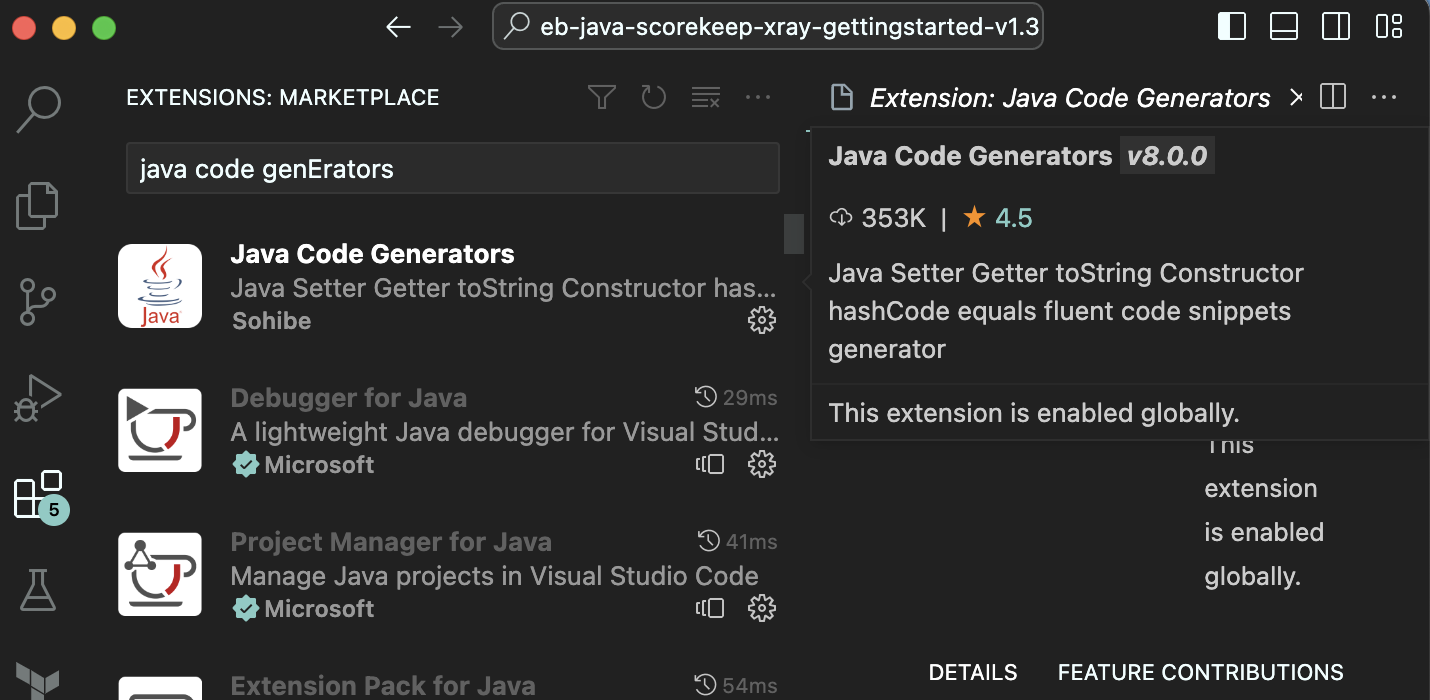Viewport: 1430px width, 700px height.
Task: Select Debugger for Java extension entry
Action: (x=448, y=430)
